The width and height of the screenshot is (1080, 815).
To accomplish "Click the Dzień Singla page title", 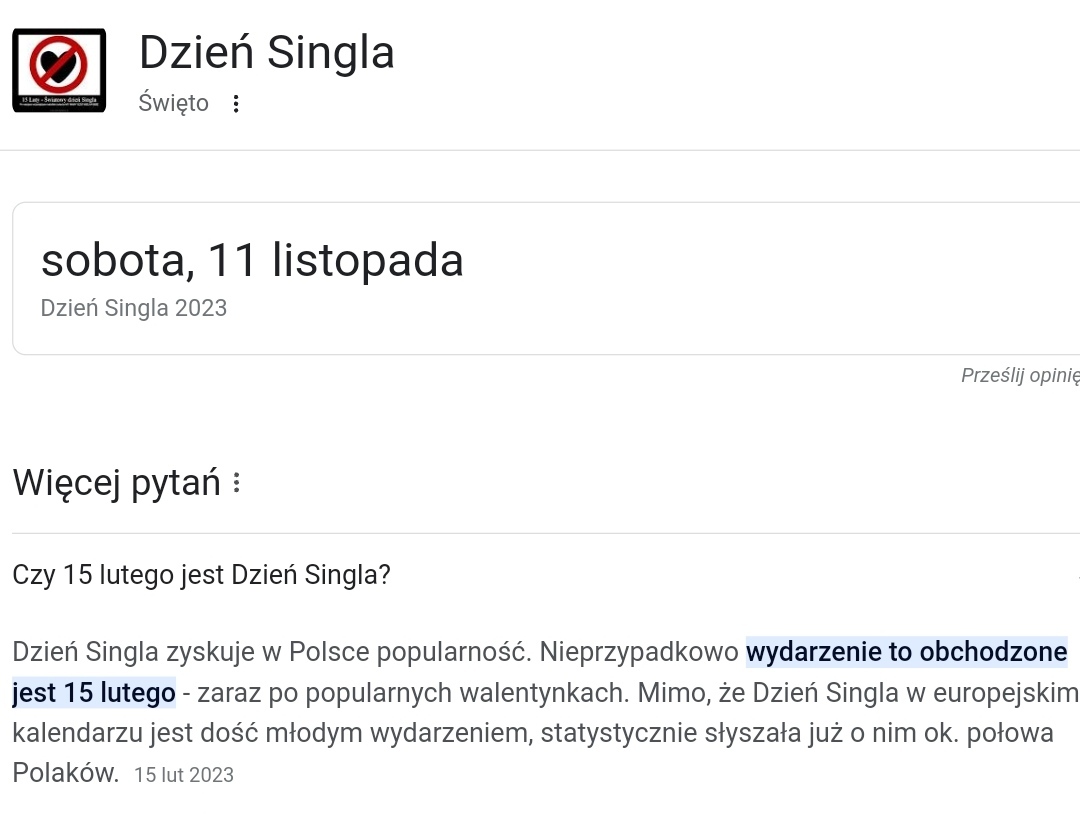I will (266, 53).
